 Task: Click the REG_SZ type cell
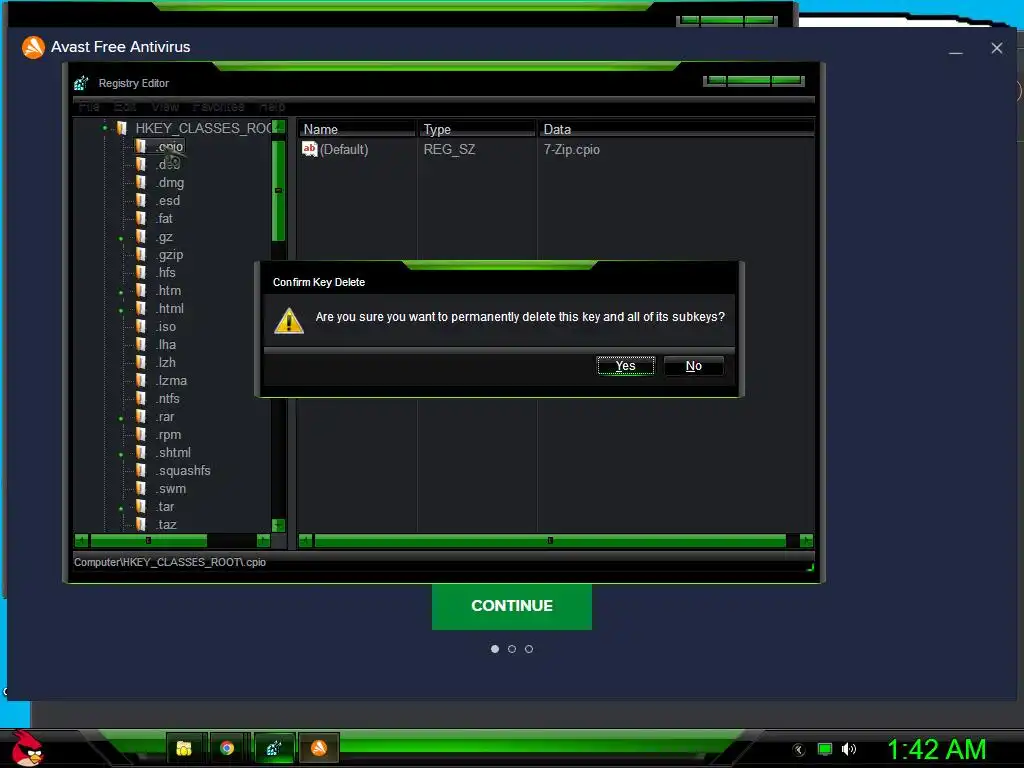click(449, 149)
